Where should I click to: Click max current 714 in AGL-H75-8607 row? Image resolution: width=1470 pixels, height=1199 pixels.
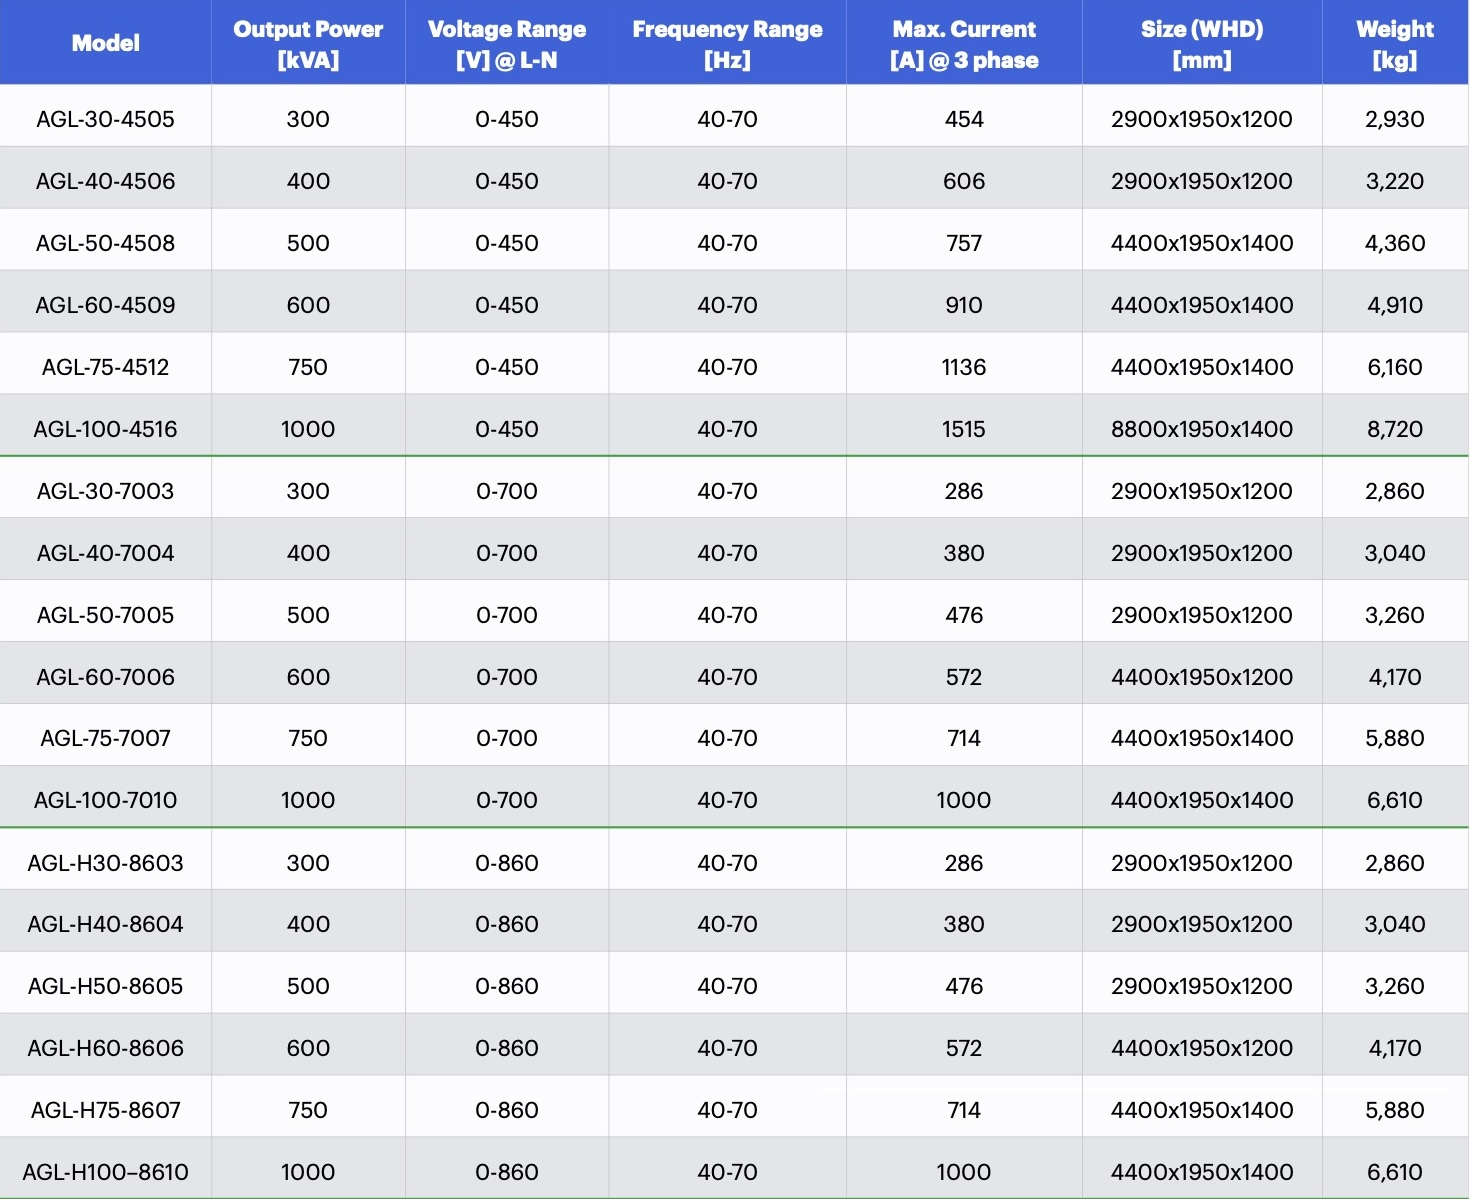click(x=964, y=1110)
